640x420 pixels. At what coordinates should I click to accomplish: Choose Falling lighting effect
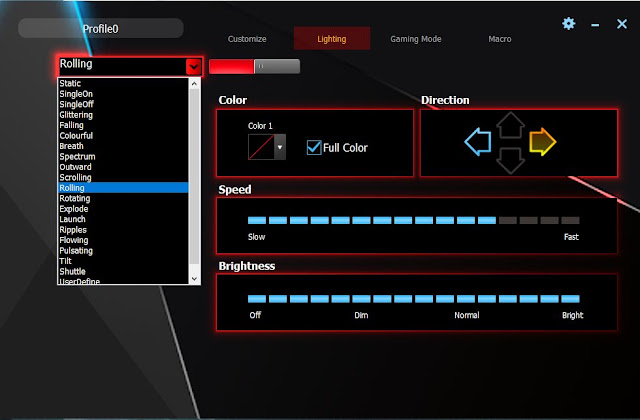(x=123, y=125)
